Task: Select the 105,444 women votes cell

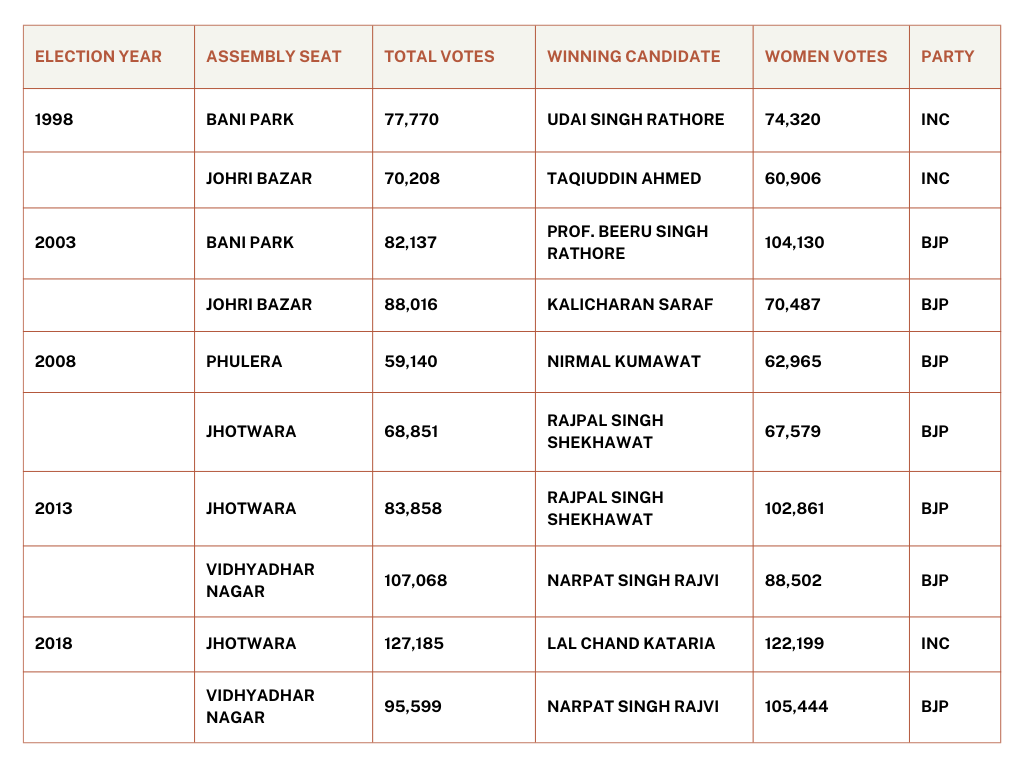Action: (831, 707)
